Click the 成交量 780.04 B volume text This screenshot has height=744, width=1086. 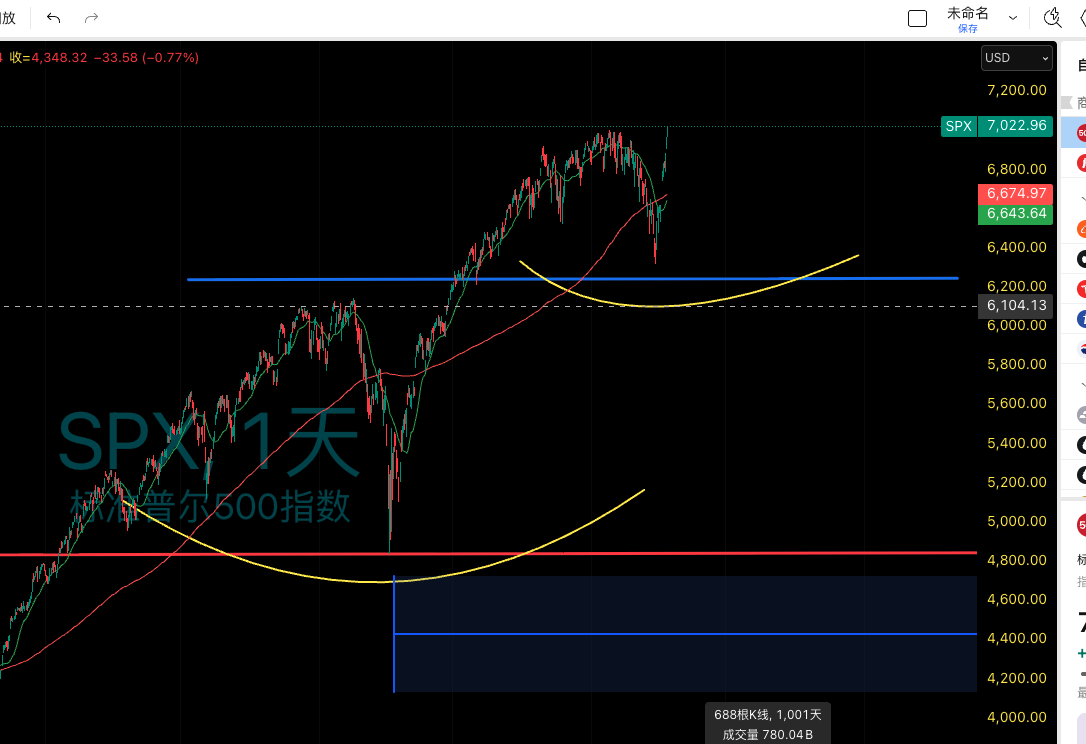tap(767, 735)
